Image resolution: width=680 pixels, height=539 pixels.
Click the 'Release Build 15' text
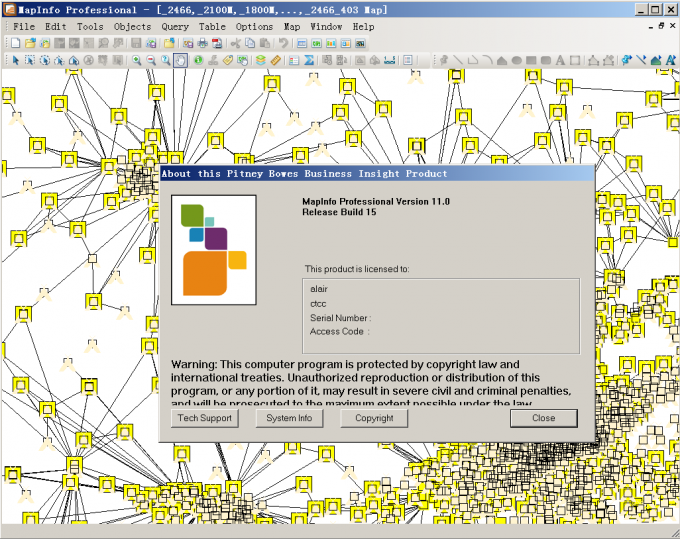tap(339, 212)
